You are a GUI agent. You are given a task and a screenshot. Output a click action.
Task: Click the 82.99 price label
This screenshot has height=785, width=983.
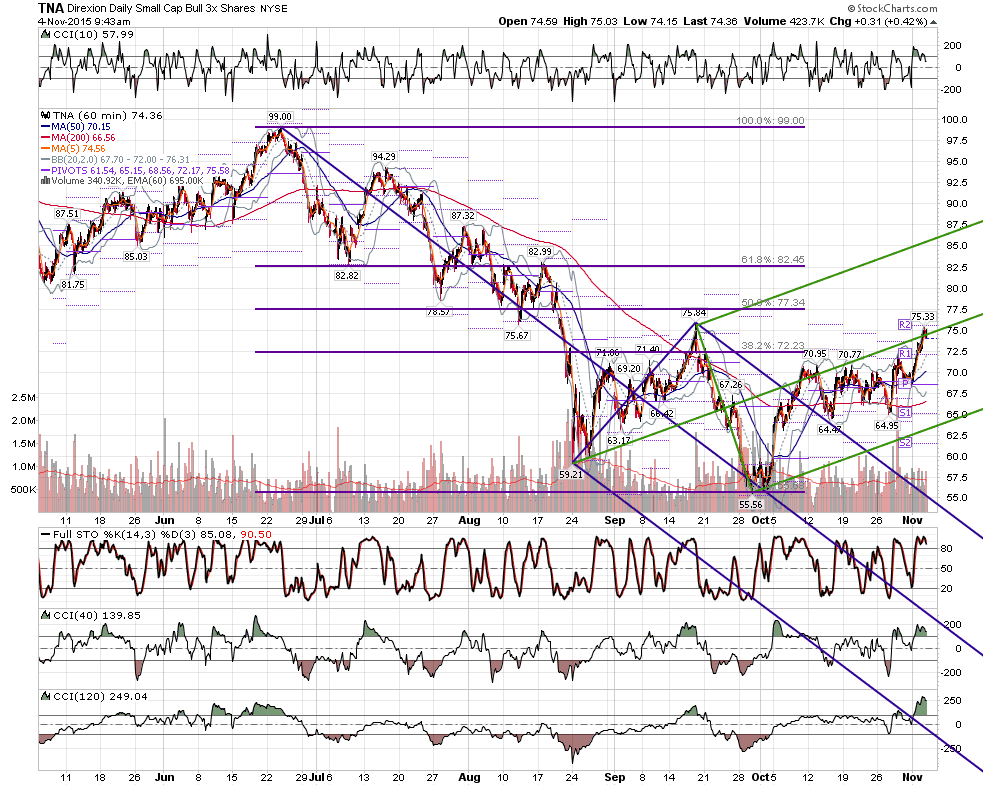tap(539, 251)
